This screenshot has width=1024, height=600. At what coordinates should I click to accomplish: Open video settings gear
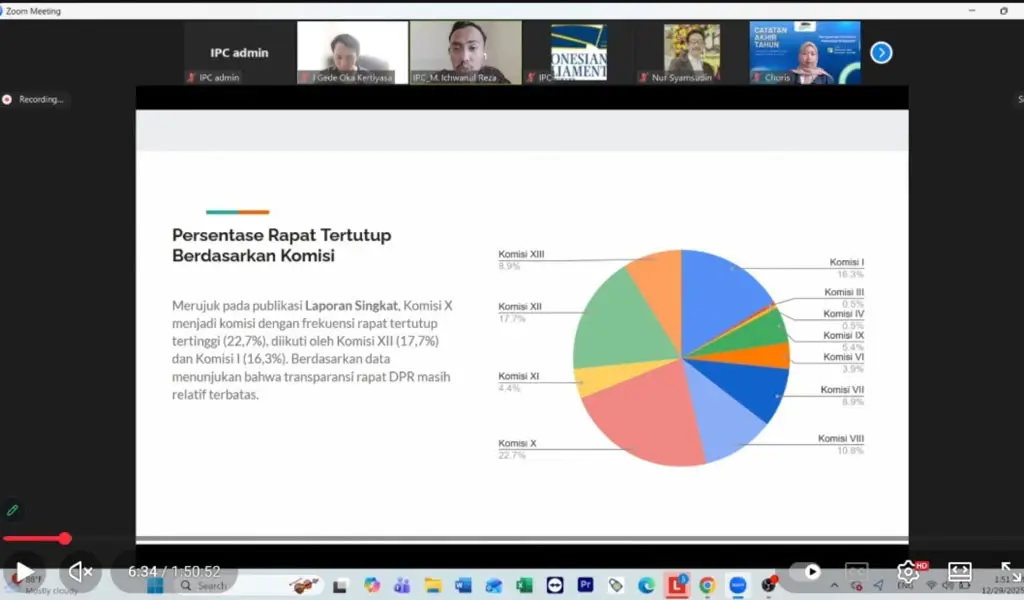907,571
